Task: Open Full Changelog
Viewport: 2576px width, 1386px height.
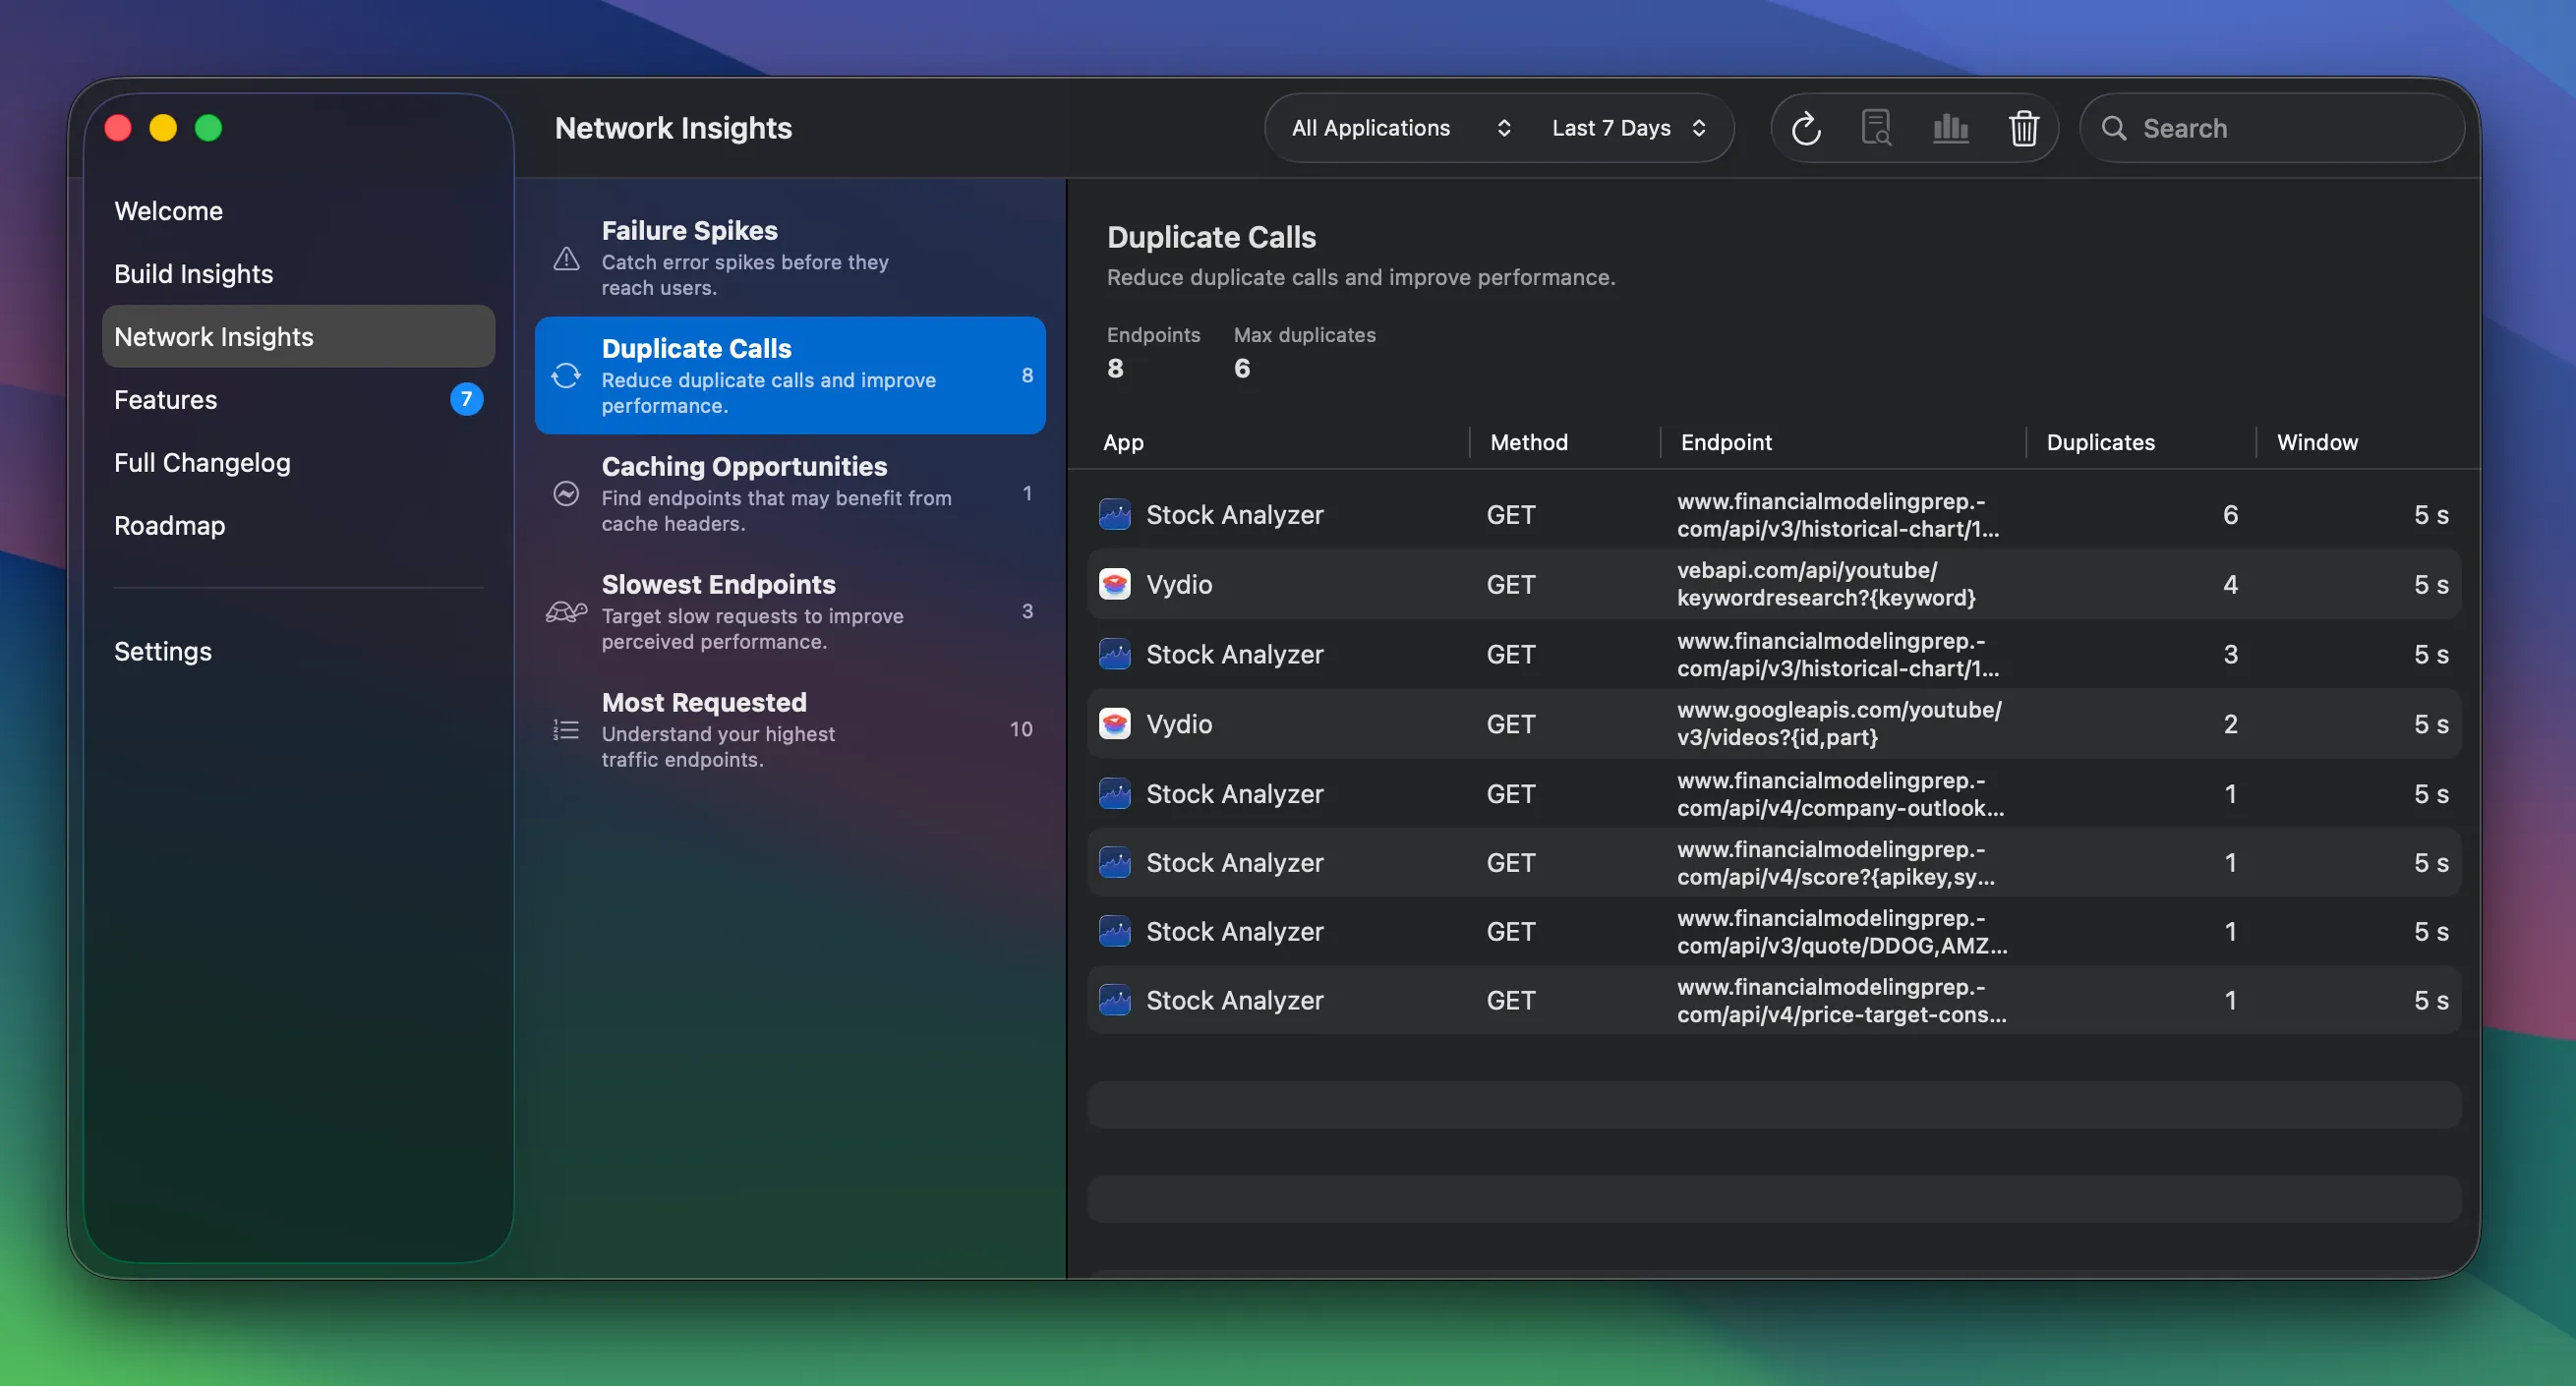Action: click(202, 462)
